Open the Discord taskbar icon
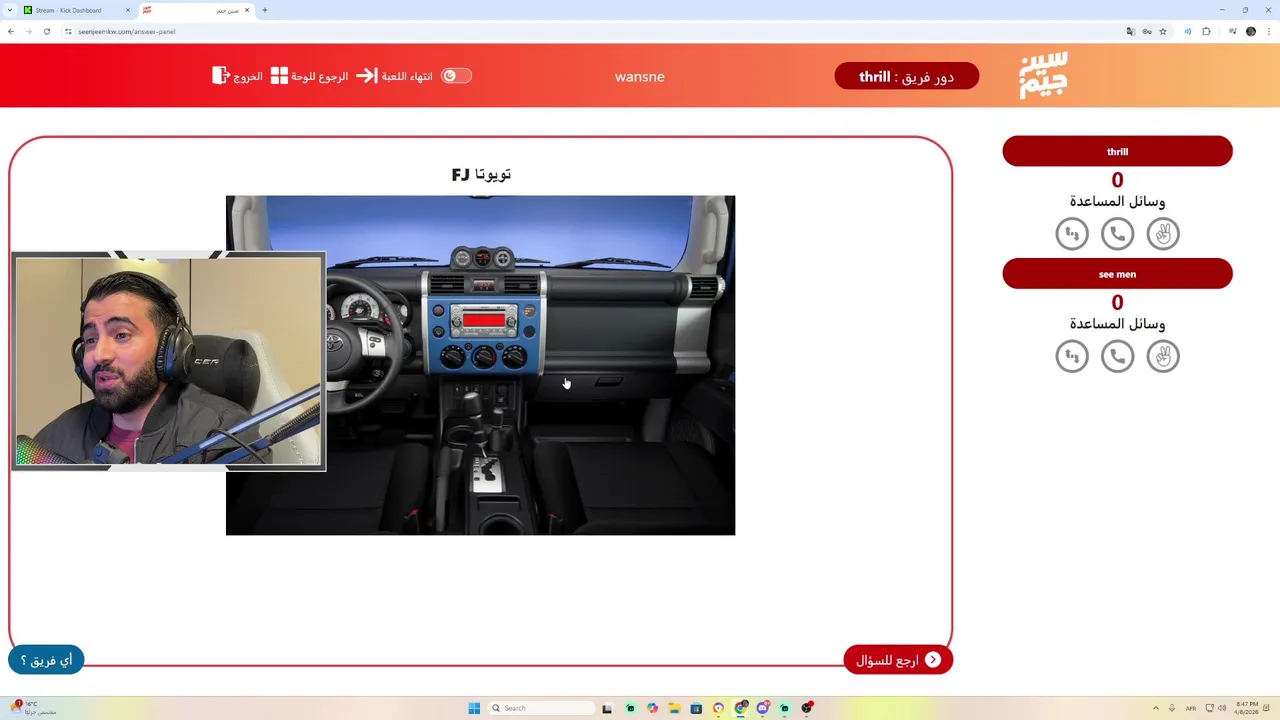Screen dimensions: 1280x720 [763, 708]
